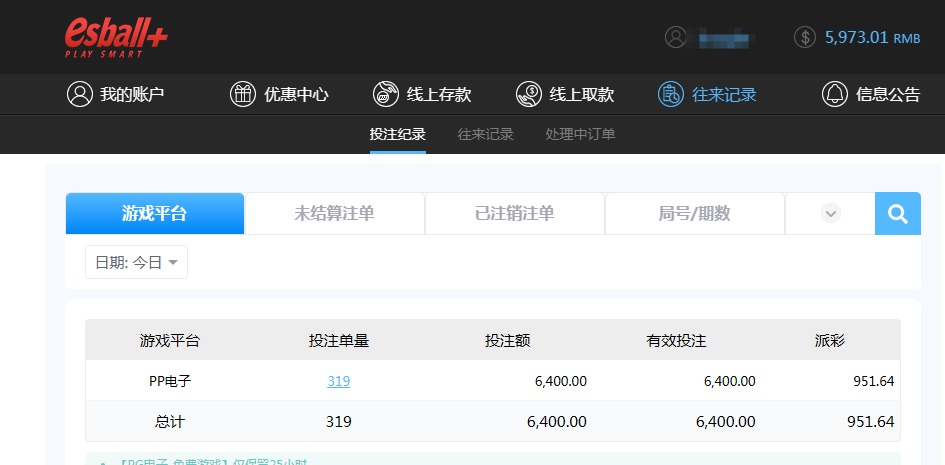Click the 总计 row label

[170, 422]
